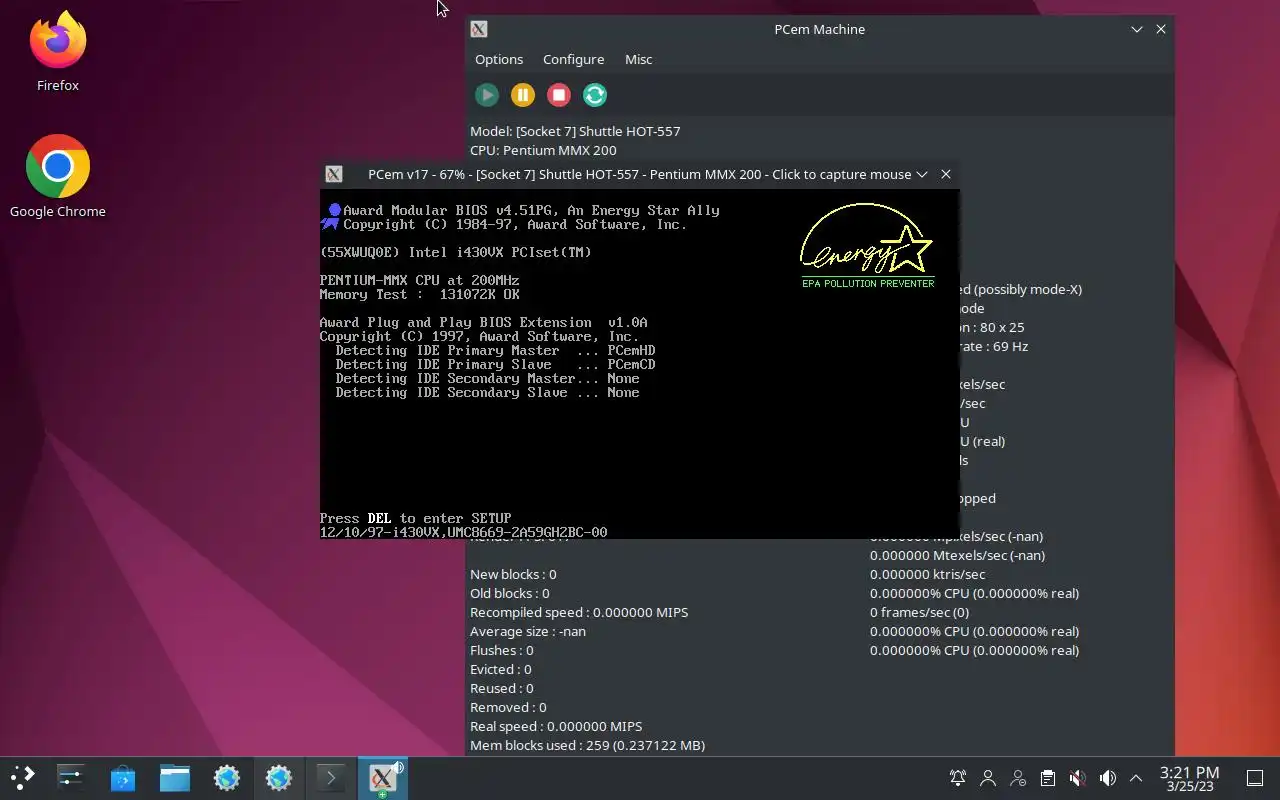The width and height of the screenshot is (1280, 800).
Task: Open PCem Machine title bar dropdown chevron
Action: pyautogui.click(x=1137, y=29)
